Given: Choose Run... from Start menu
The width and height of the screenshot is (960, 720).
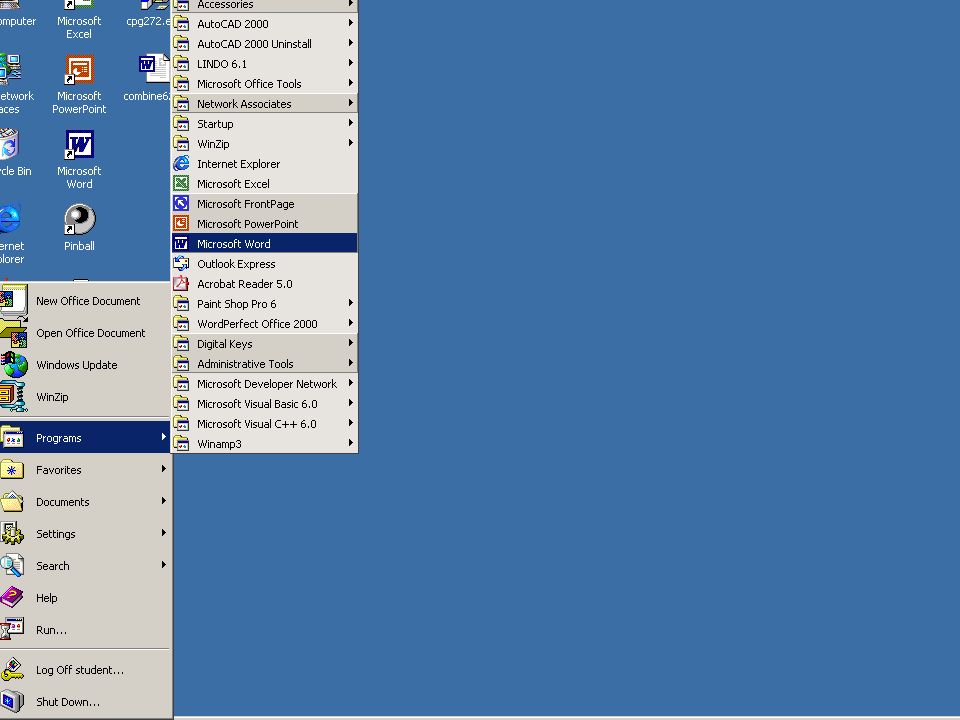Looking at the screenshot, I should pyautogui.click(x=85, y=629).
